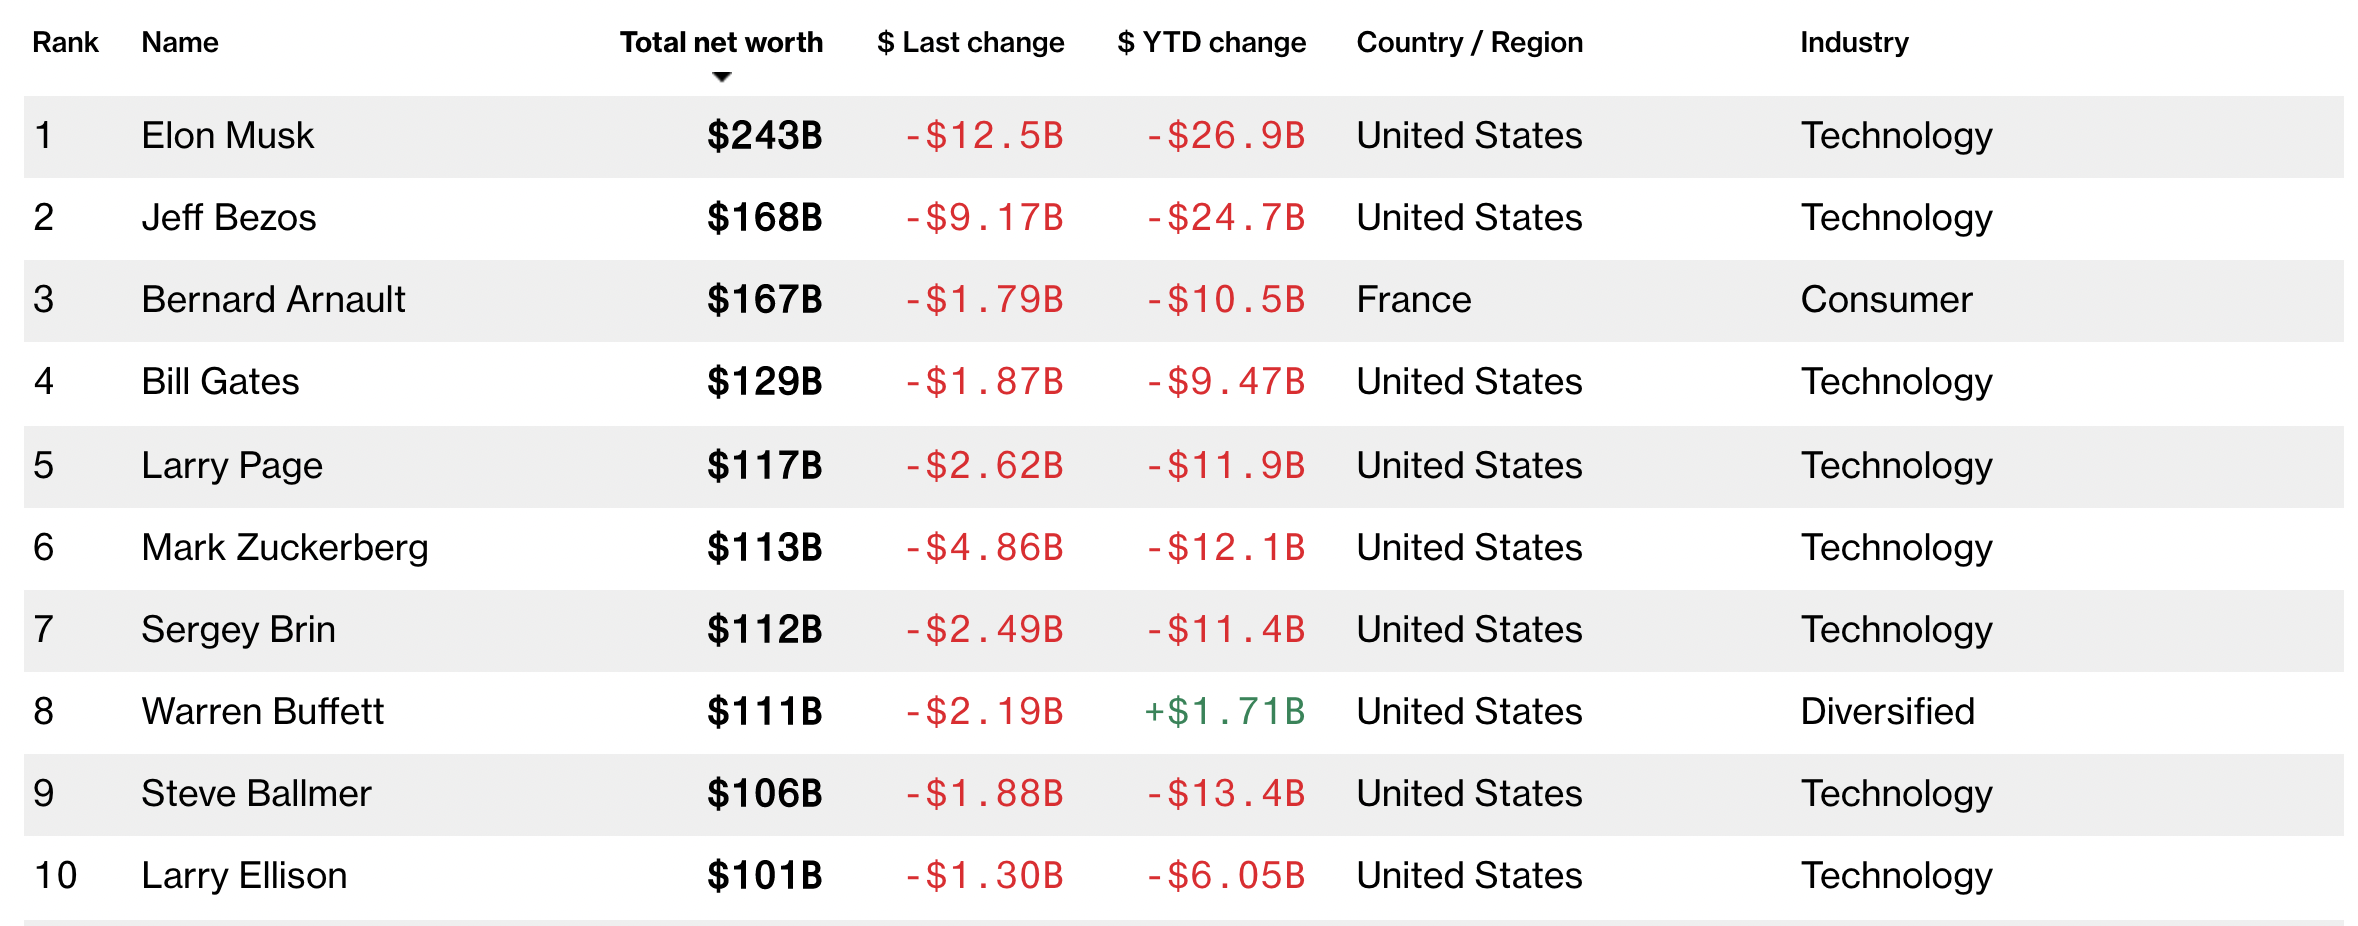Click the Country / Region column header
Image resolution: width=2358 pixels, height=926 pixels.
1469,42
